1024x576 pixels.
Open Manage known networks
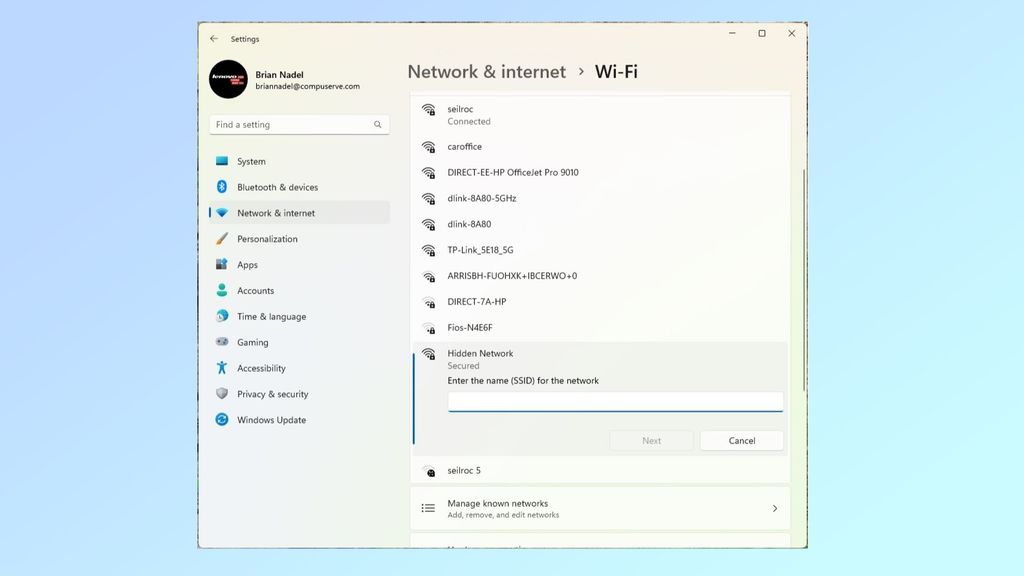click(x=600, y=508)
